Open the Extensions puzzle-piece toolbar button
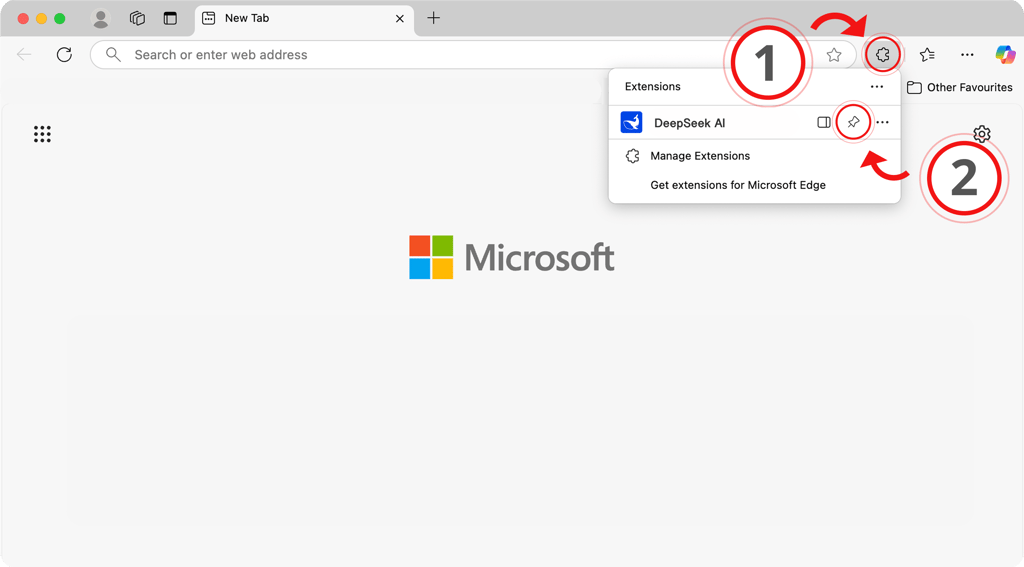Screen dimensions: 1024x567 [882, 55]
